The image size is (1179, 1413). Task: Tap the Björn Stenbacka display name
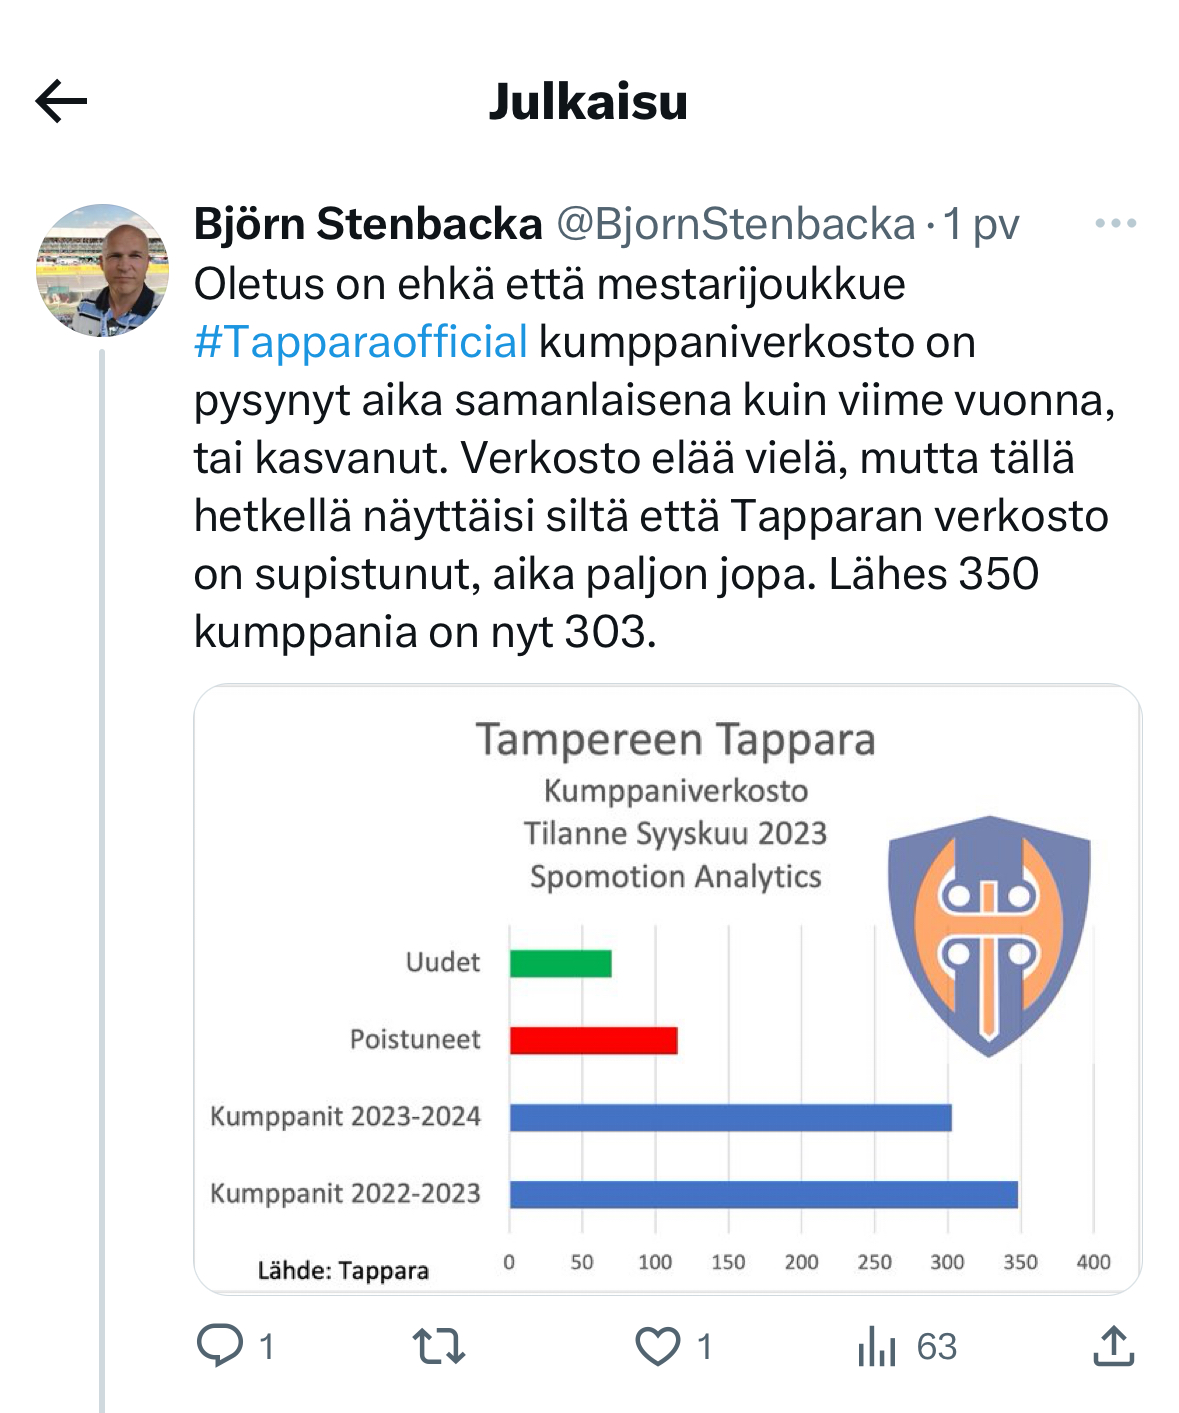click(x=368, y=224)
